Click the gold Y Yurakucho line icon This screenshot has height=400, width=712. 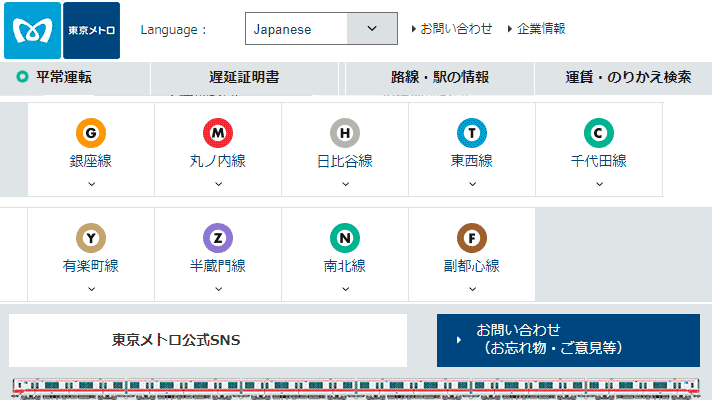pos(91,238)
